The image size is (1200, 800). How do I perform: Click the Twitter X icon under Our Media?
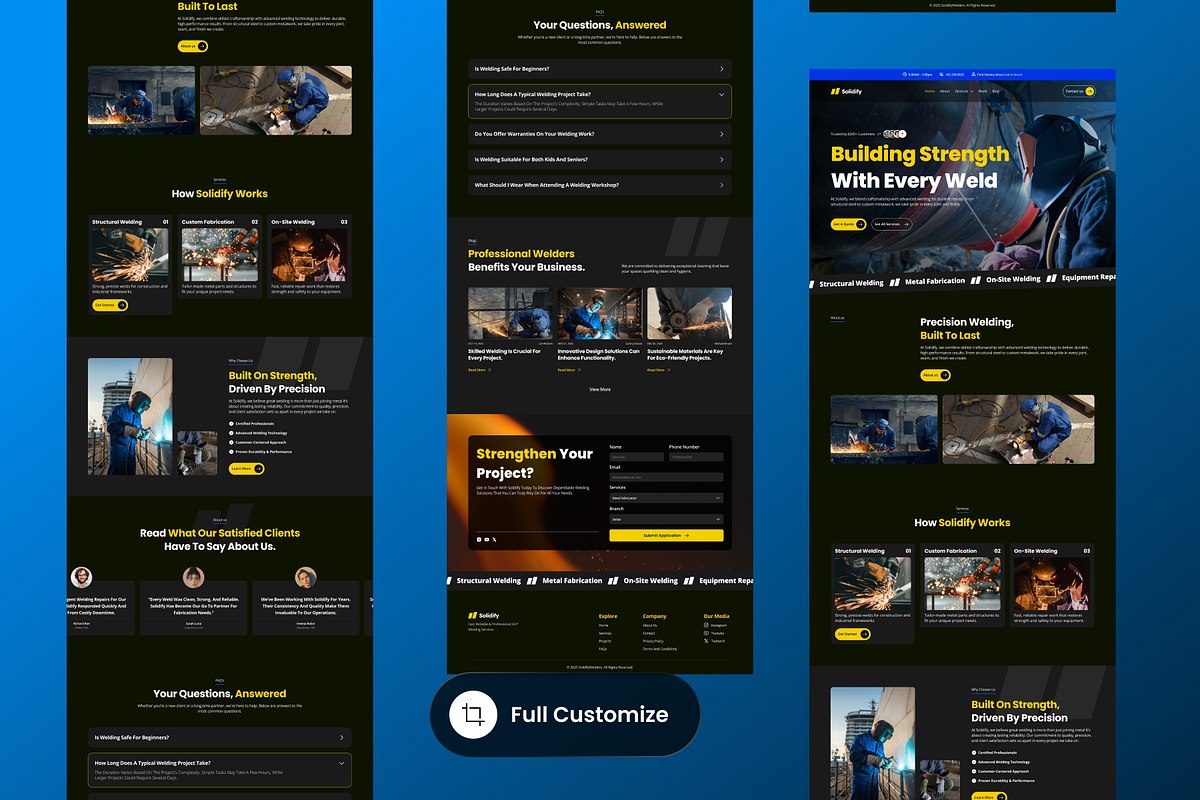(x=706, y=641)
